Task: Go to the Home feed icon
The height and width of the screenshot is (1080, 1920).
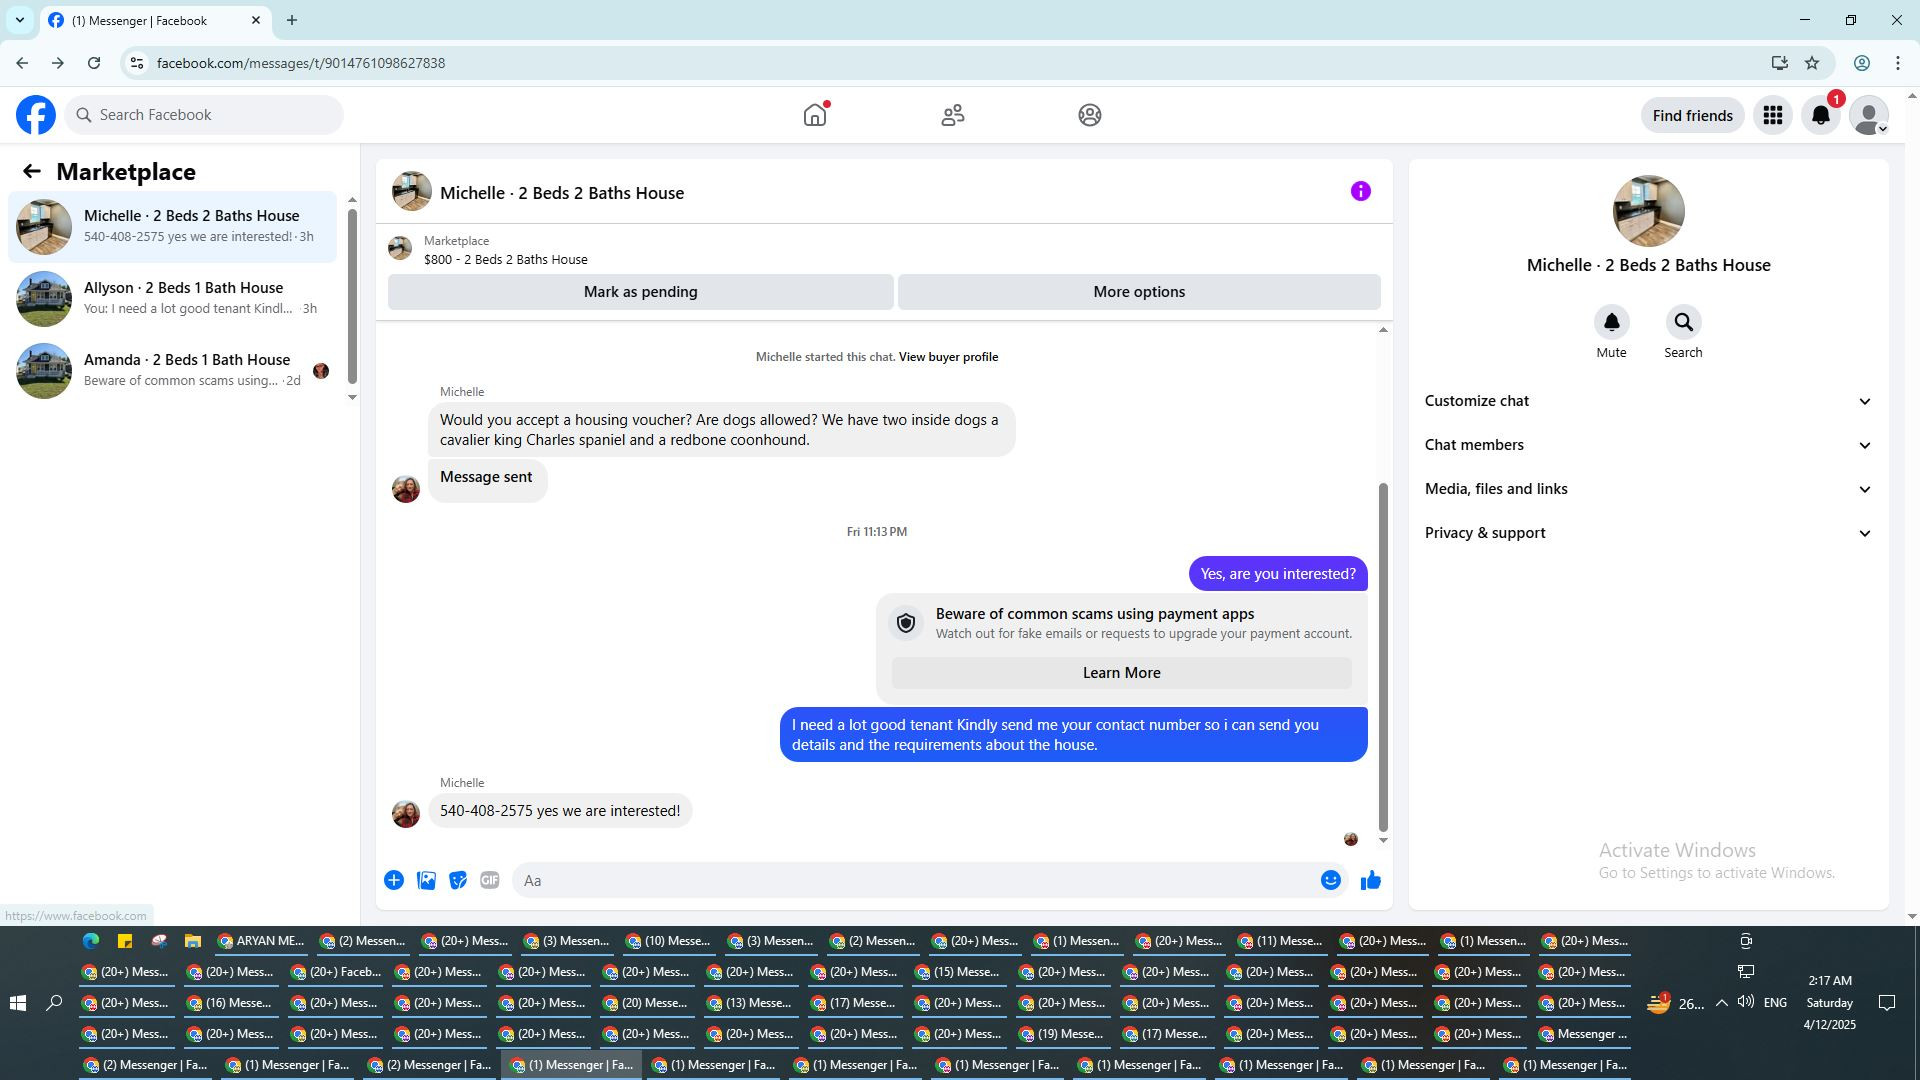Action: tap(815, 115)
